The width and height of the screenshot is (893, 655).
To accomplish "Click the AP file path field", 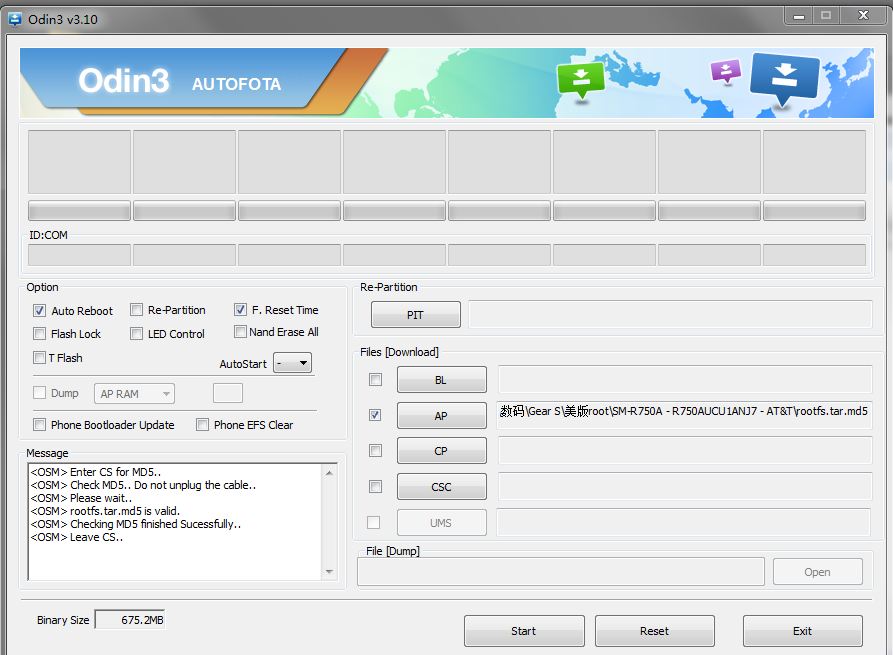I will coord(684,414).
